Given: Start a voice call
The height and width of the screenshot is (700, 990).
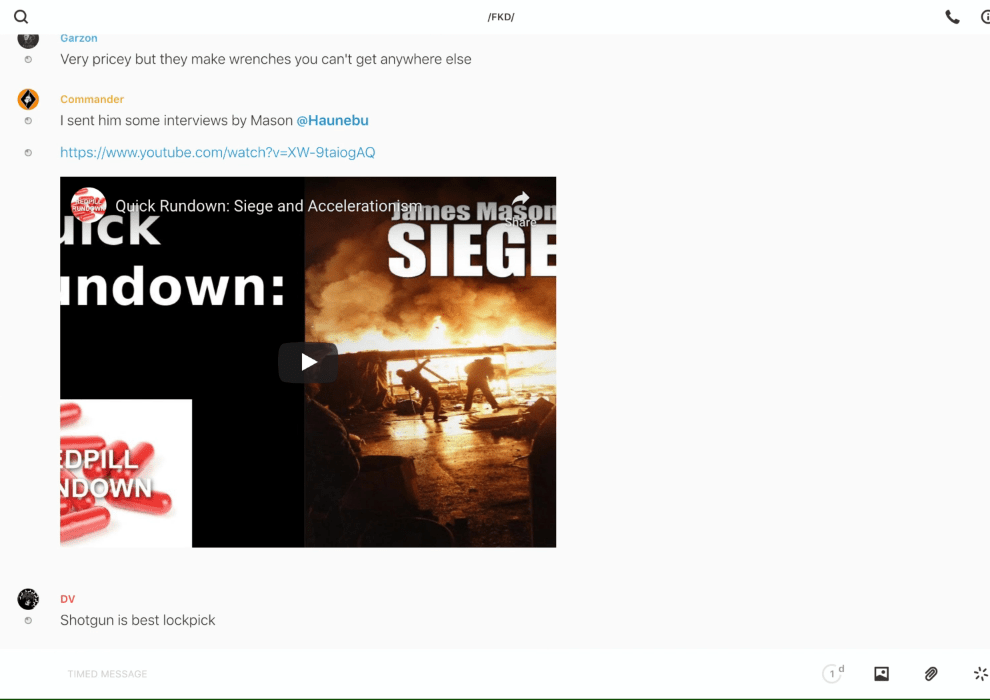Looking at the screenshot, I should click(952, 17).
